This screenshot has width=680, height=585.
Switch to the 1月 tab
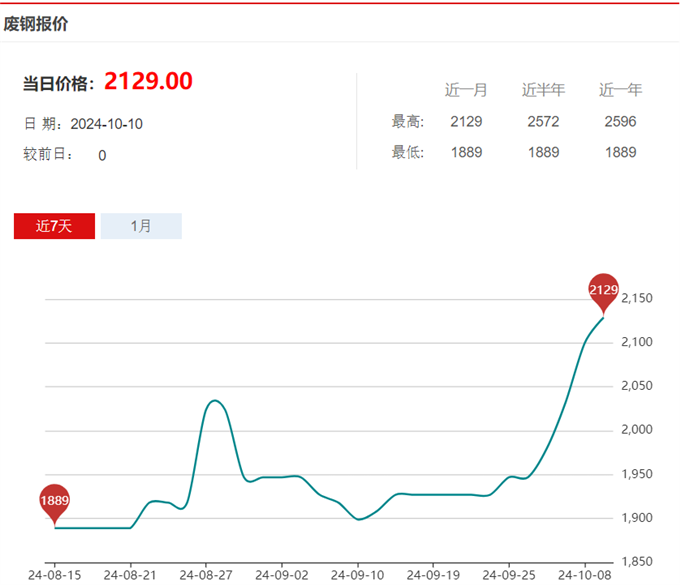coord(141,226)
